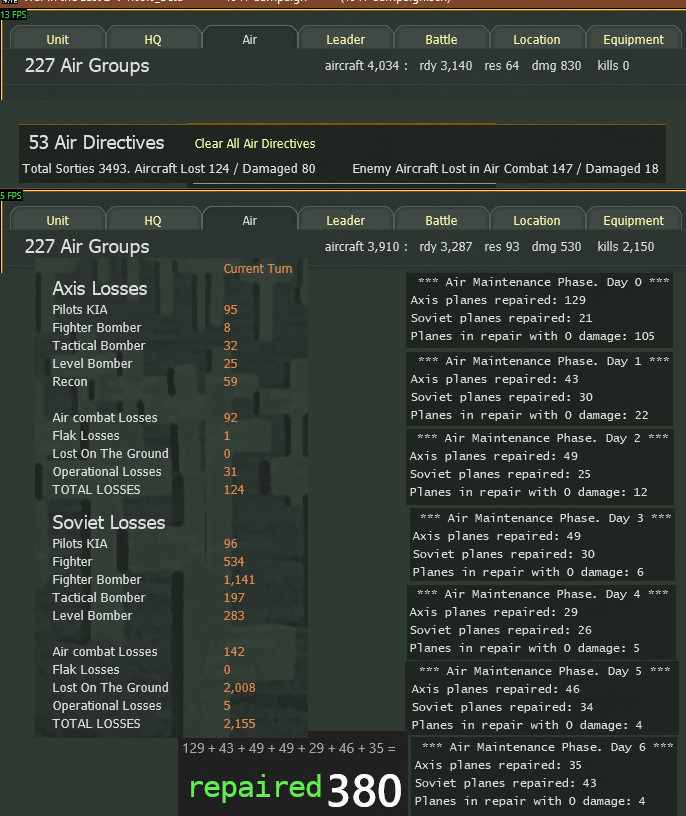Click the Soviet TOTAL LOSSES value 2,155

click(x=239, y=723)
